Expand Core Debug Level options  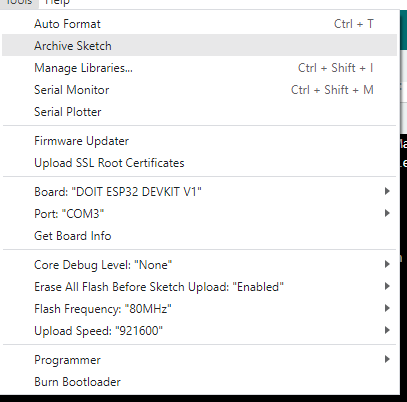click(x=199, y=265)
